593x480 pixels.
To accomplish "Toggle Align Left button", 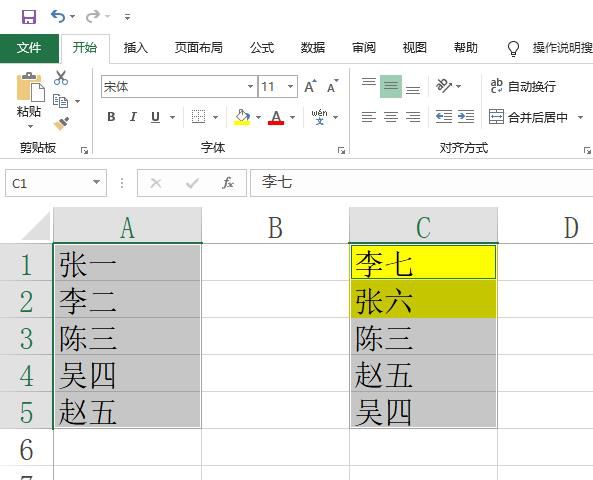I will [x=368, y=117].
